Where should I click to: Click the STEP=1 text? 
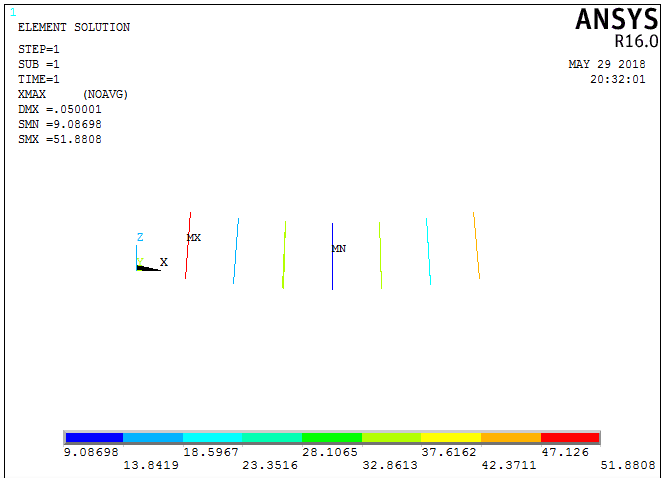point(38,49)
